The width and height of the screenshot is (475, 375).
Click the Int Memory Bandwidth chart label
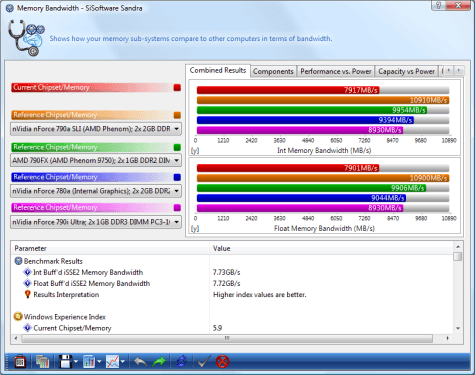coord(324,150)
